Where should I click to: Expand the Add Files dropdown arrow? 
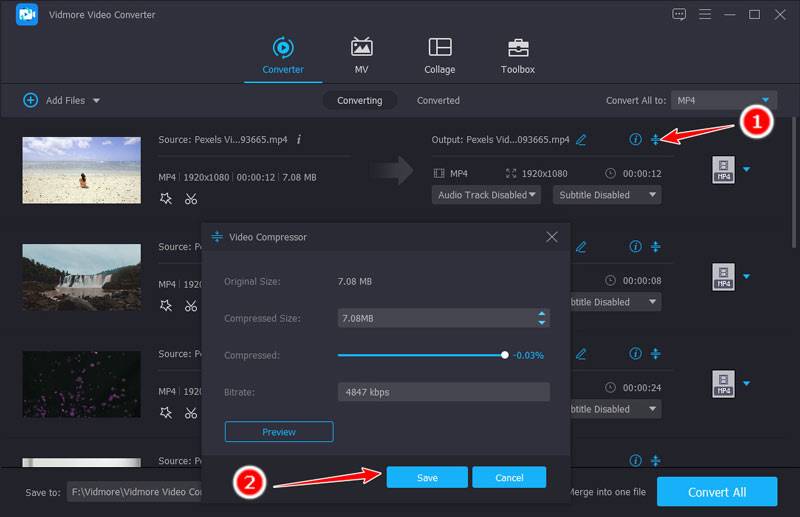pos(97,101)
